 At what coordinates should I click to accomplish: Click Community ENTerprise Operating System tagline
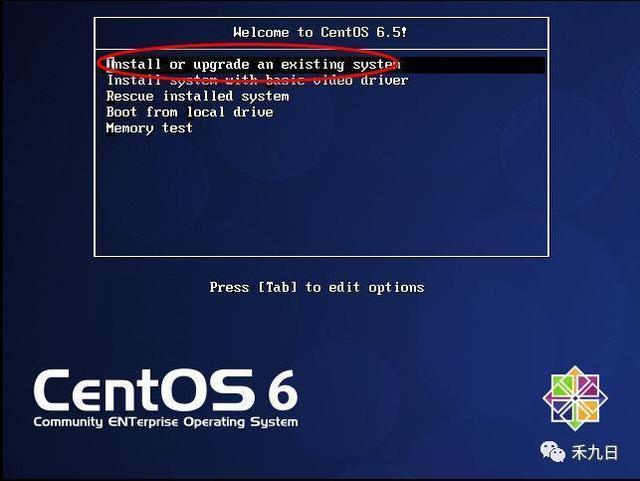pyautogui.click(x=166, y=422)
